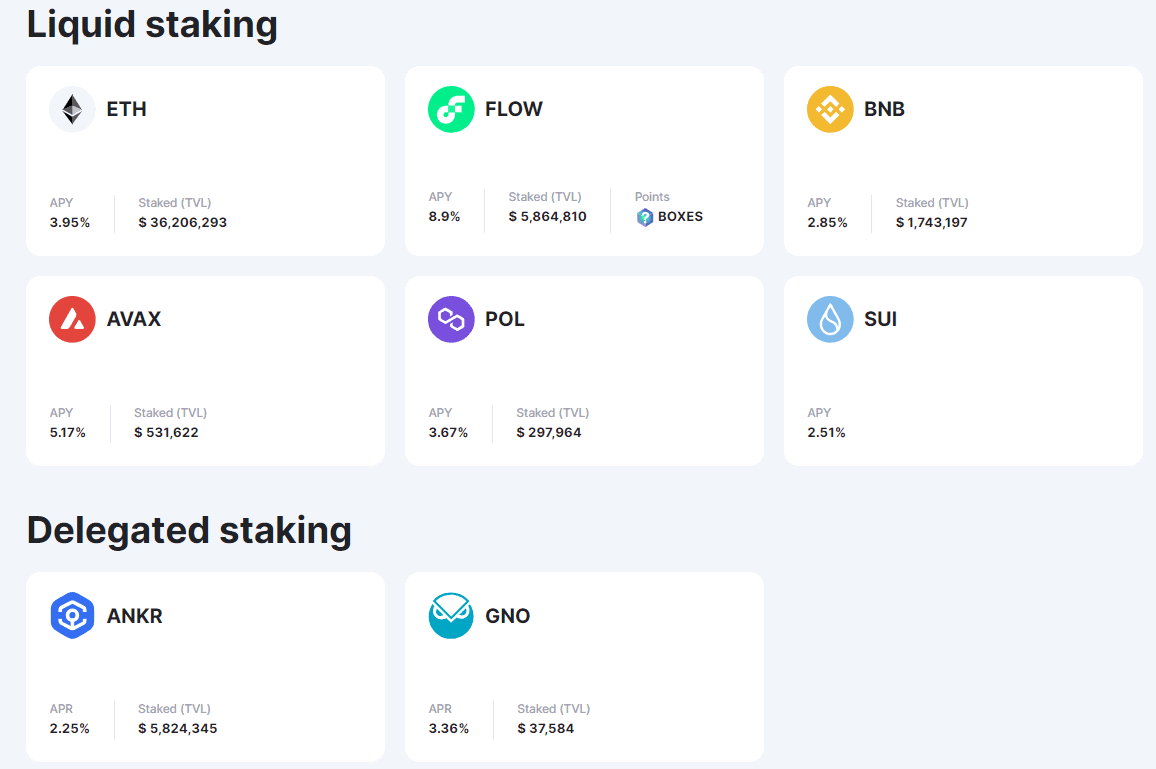Click the blue SUI droplet icon
Viewport: 1156px width, 769px height.
point(830,319)
